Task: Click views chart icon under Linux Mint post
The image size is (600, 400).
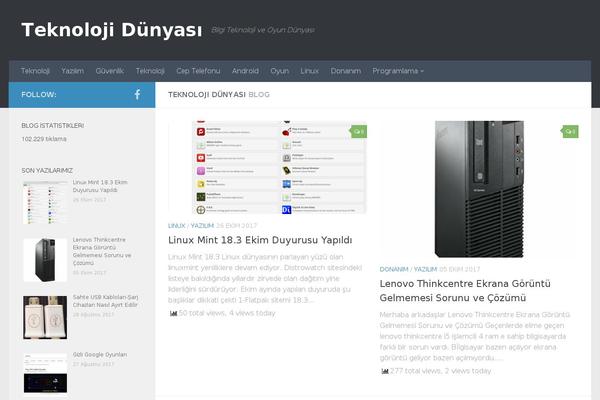Action: click(173, 313)
